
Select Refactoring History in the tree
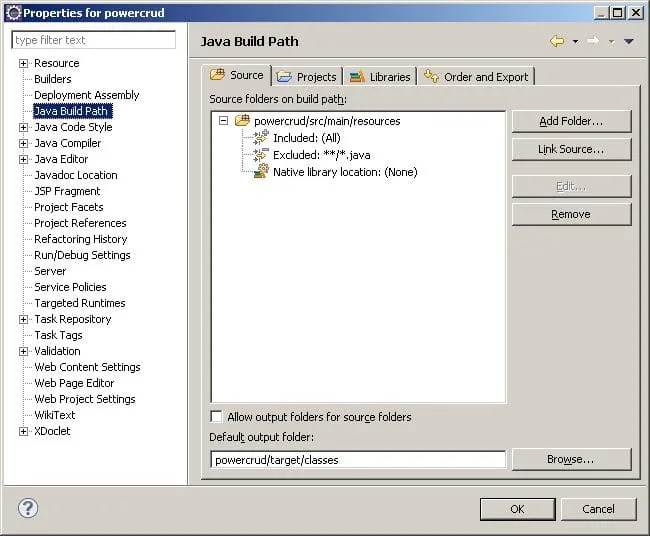point(81,239)
